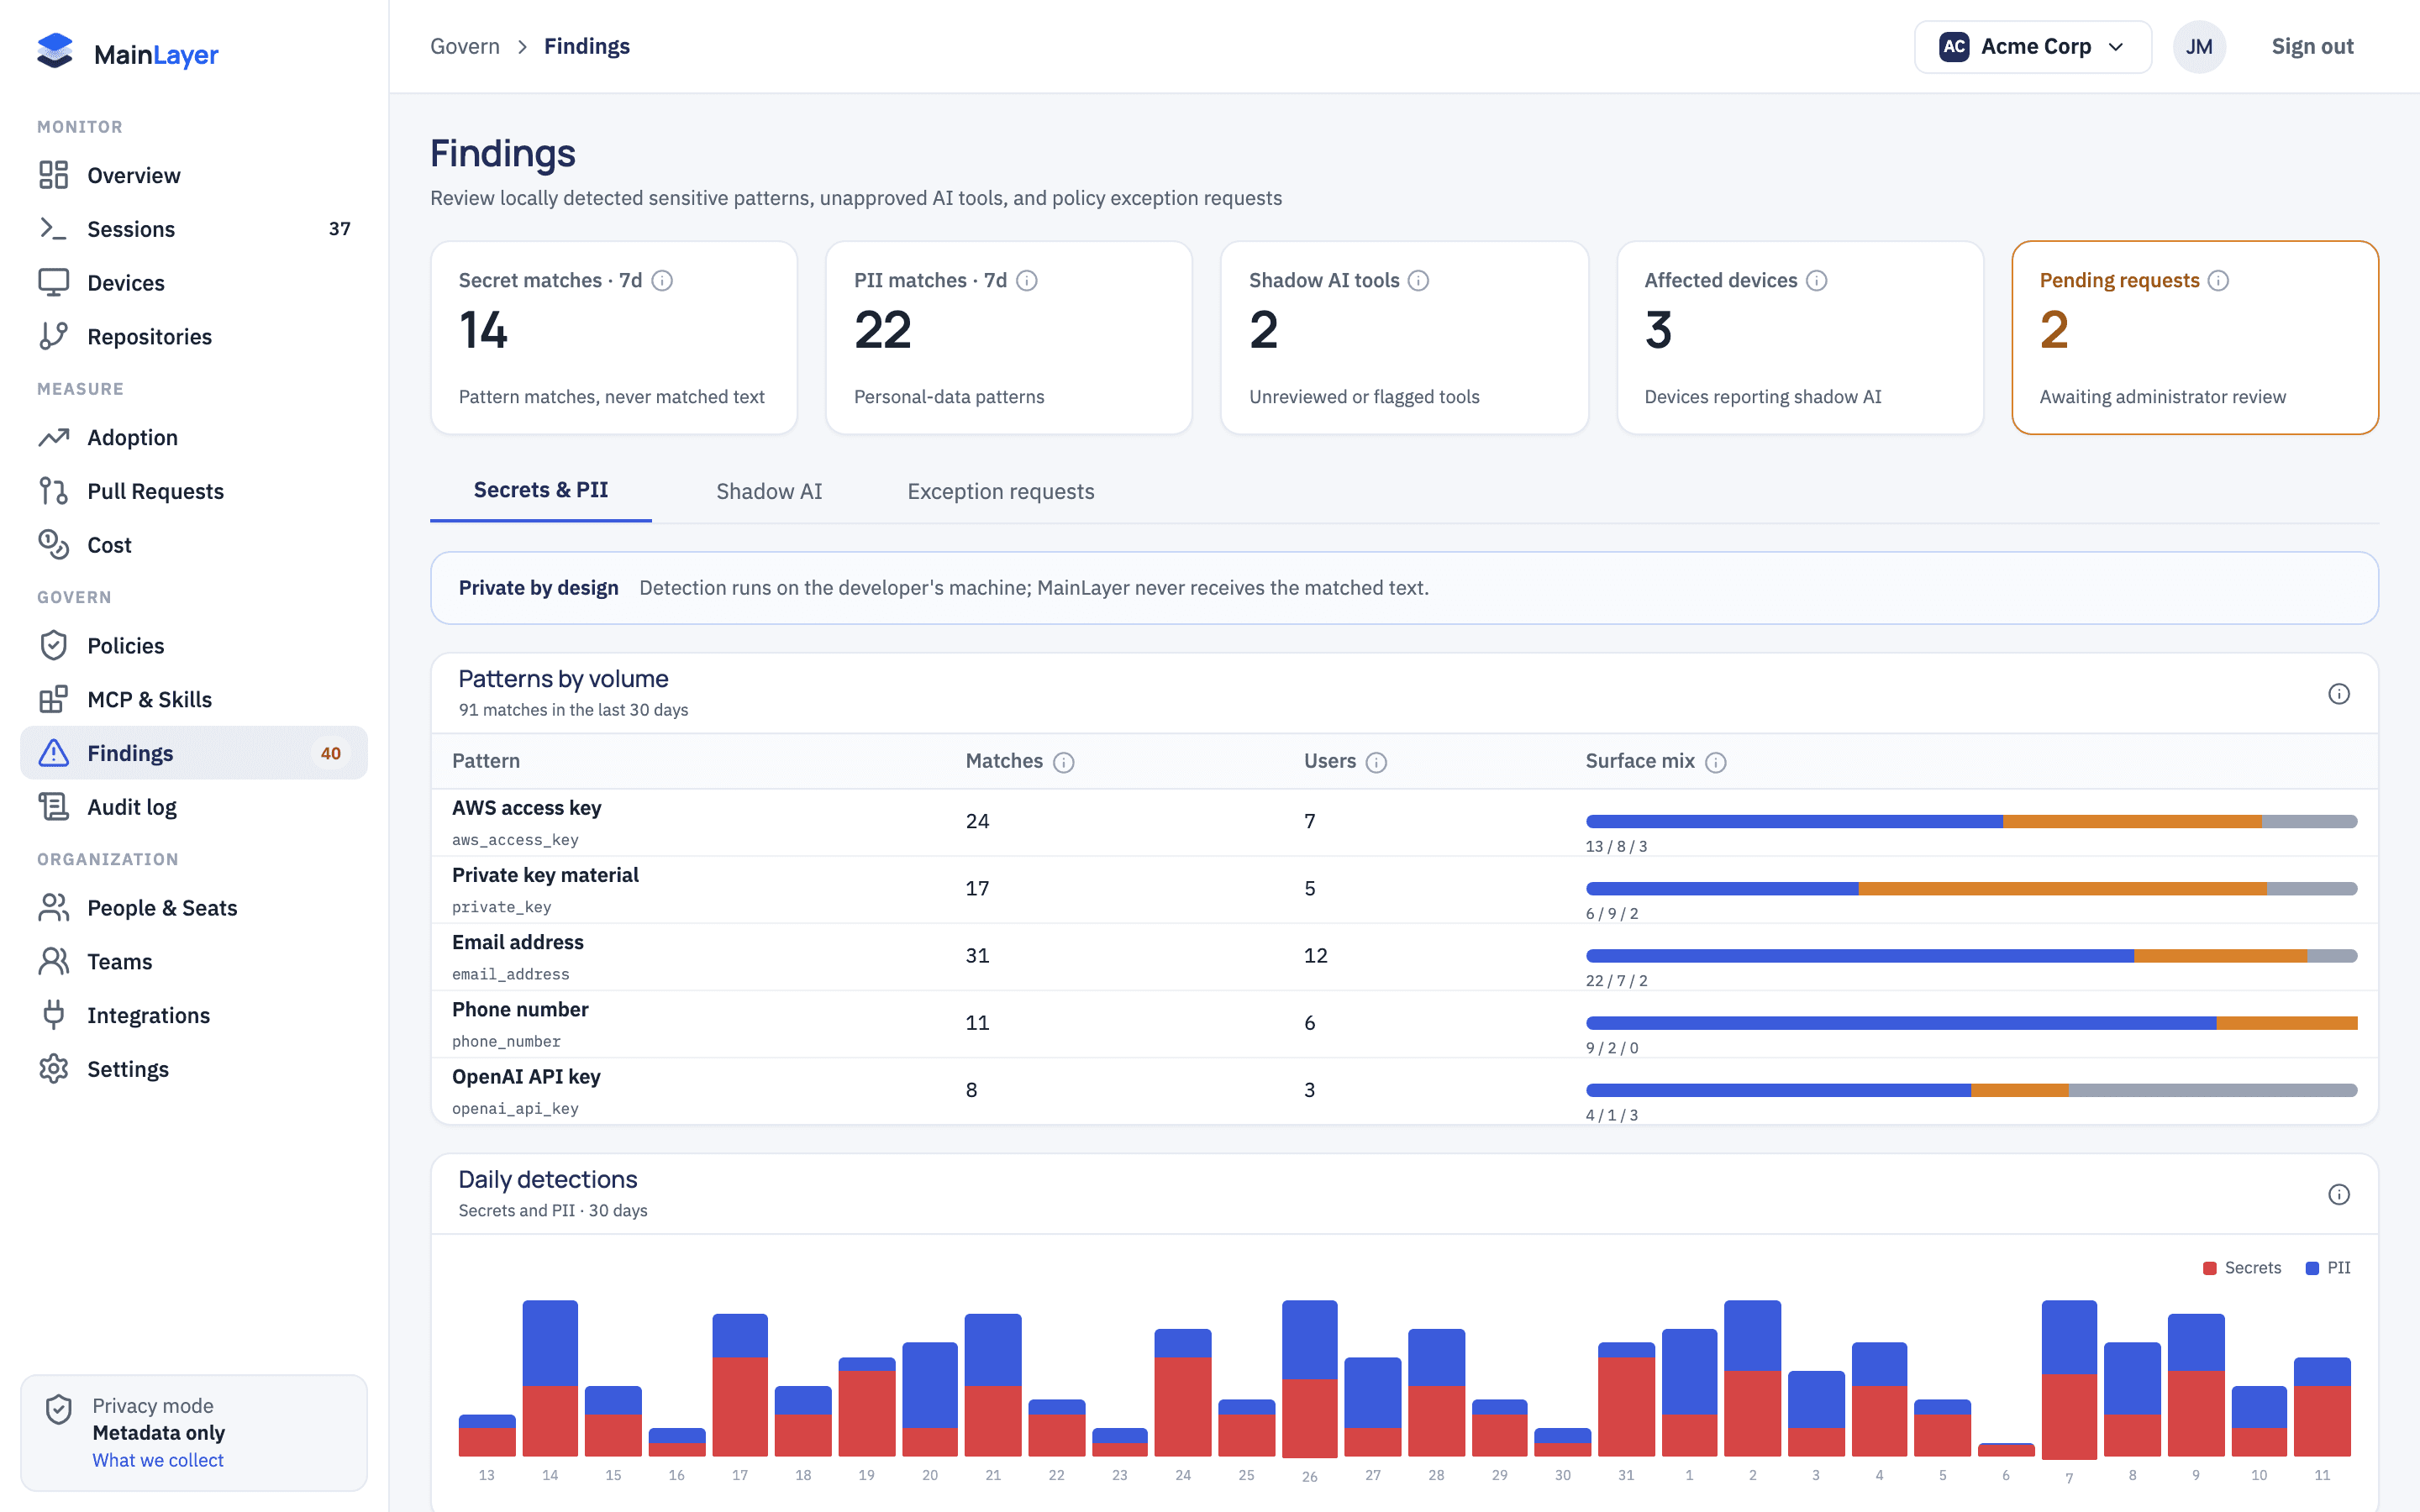
Task: Open Overview via its grid icon
Action: (54, 175)
